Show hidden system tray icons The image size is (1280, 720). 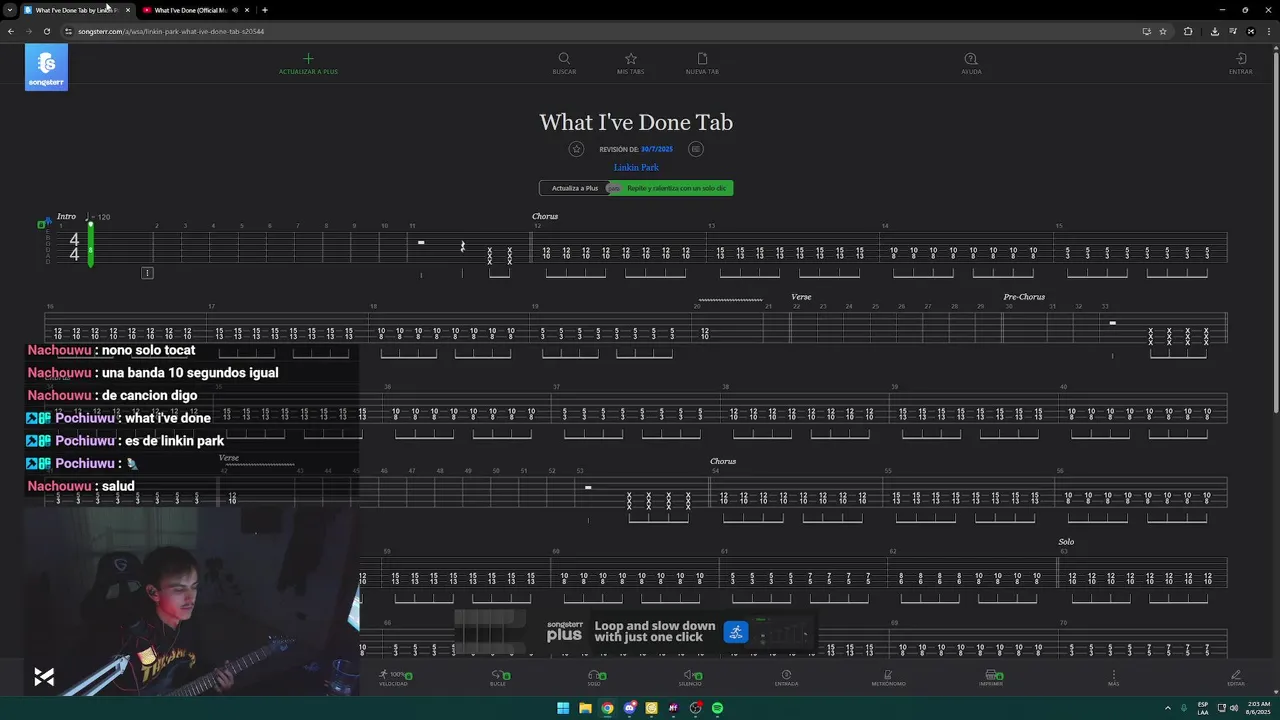coord(1168,708)
